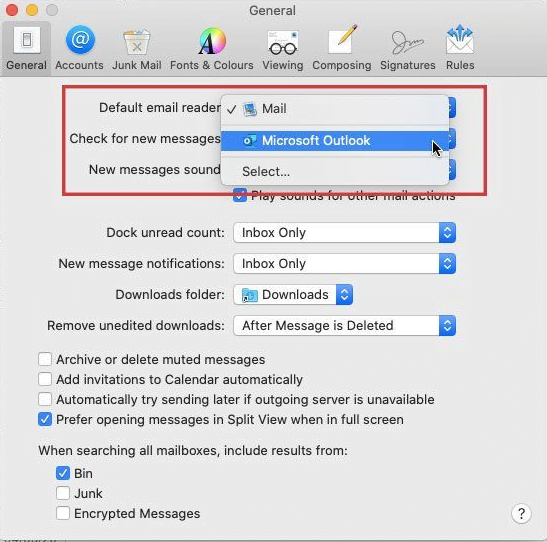Enable Archive or delete muted messages
This screenshot has height=542, width=547.
tap(45, 359)
